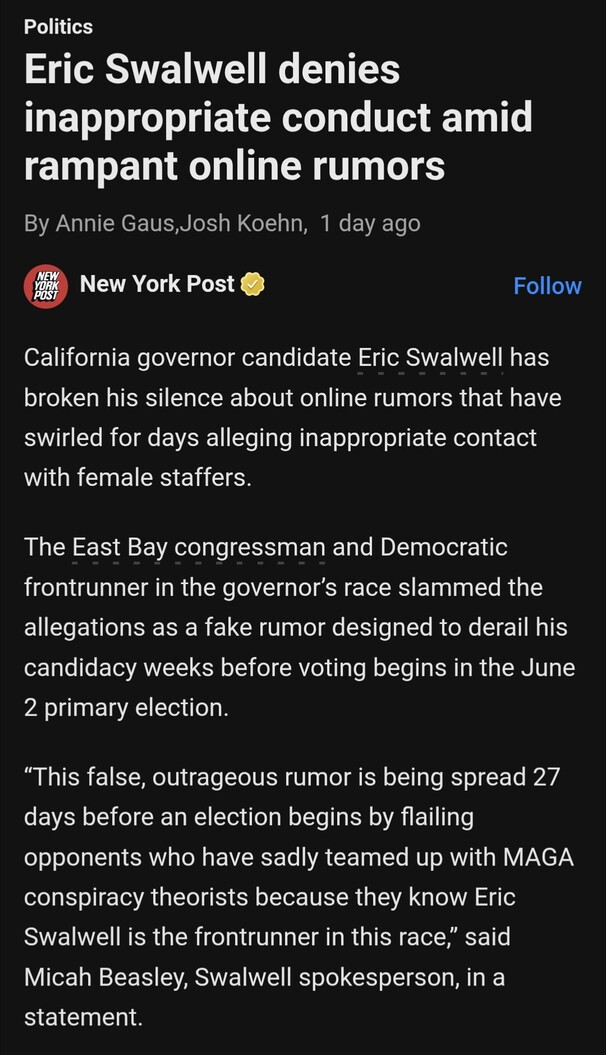
Task: Click the word "Democratic" in second paragraph
Action: click(x=444, y=547)
